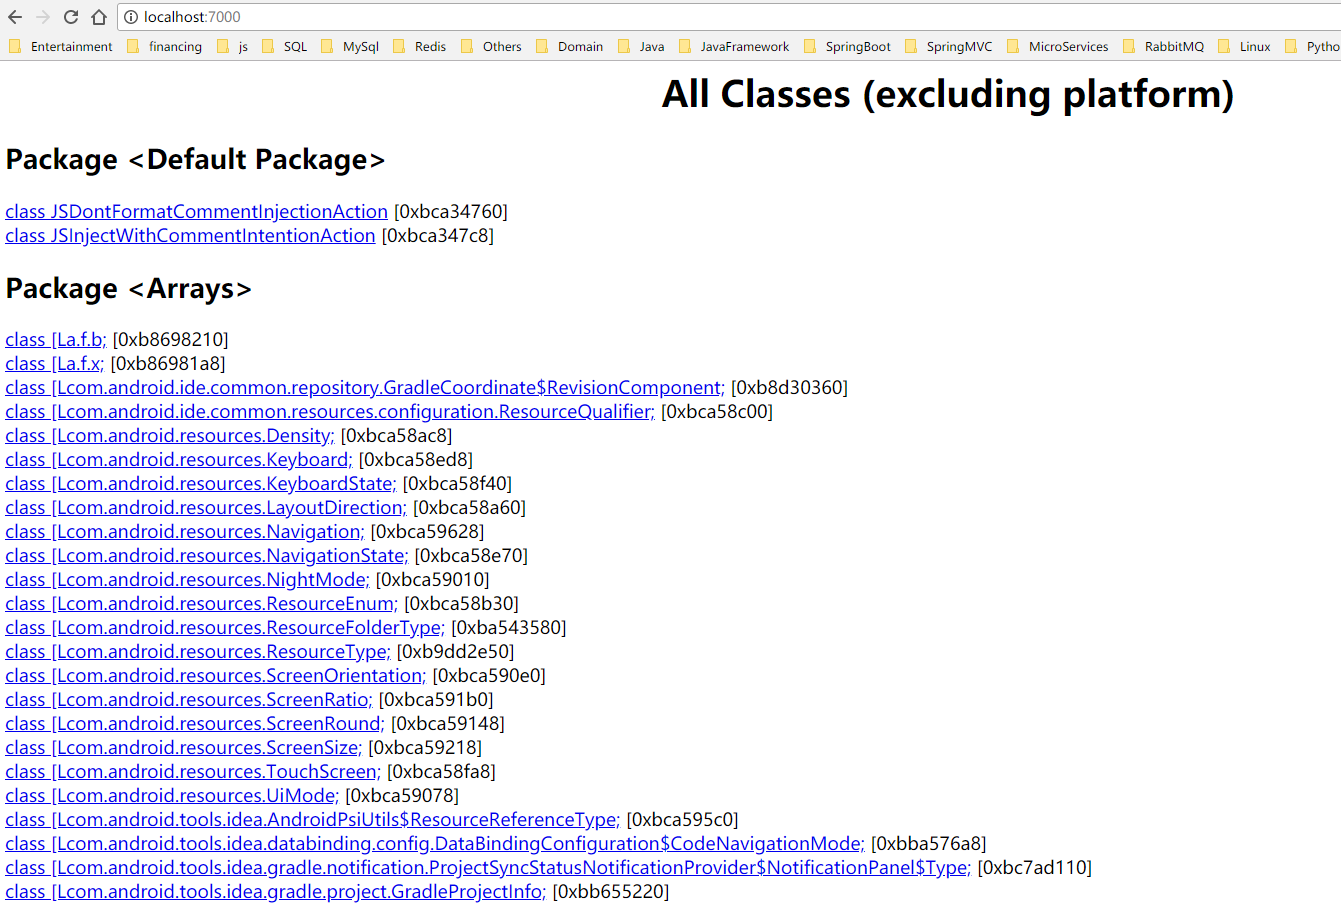This screenshot has width=1341, height=905.
Task: Open ProjectSyncStatusNotificationProvider$NotificationPanel$Type class link
Action: click(488, 868)
